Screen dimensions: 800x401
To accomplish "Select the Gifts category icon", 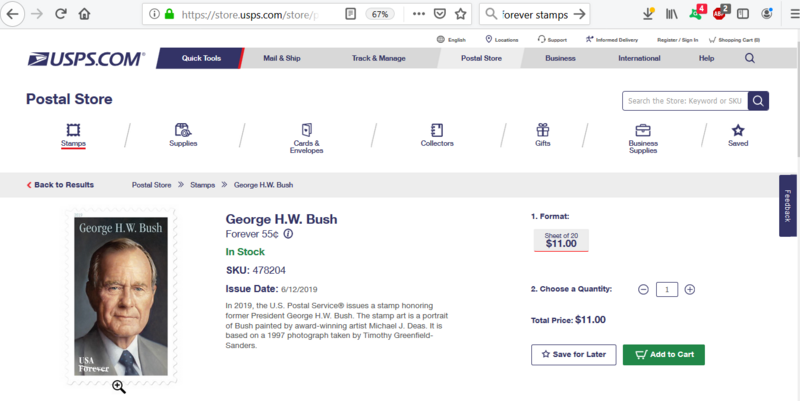I will tap(542, 135).
